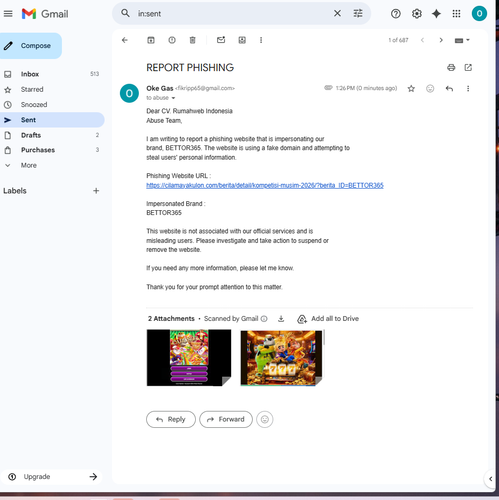Go to the next message arrow

[441, 40]
